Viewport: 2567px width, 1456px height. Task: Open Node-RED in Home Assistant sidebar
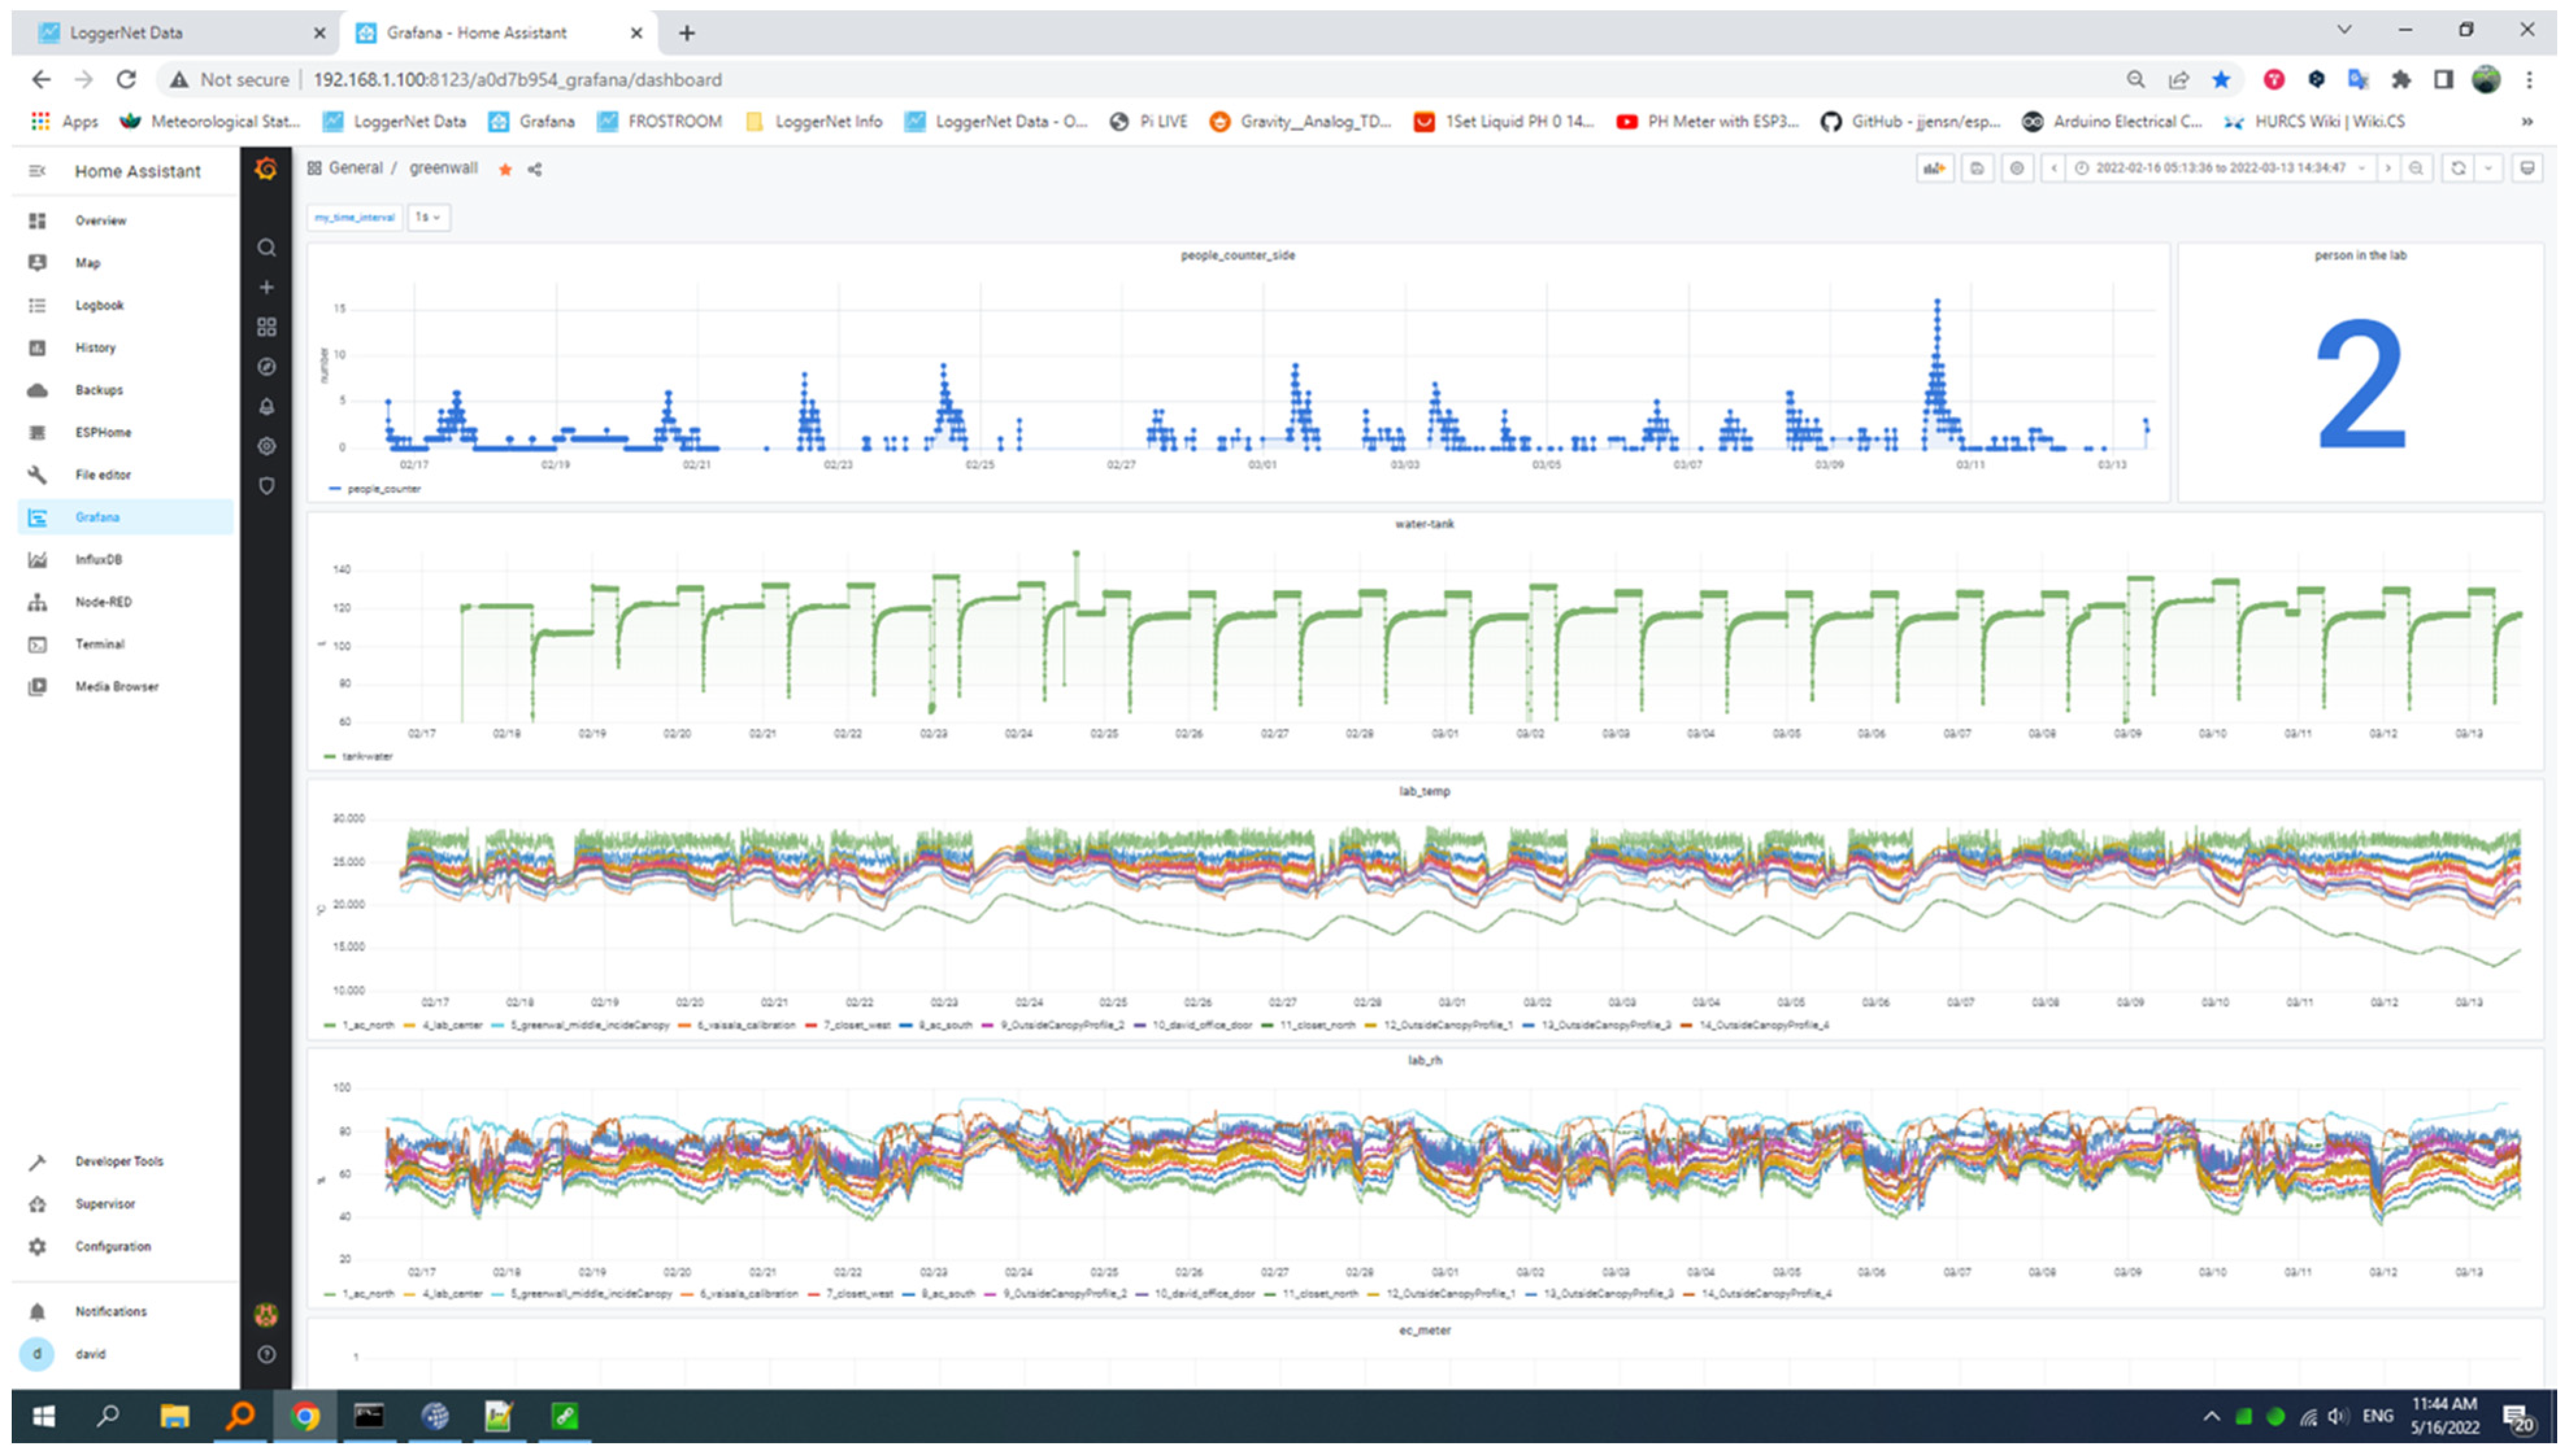[103, 602]
